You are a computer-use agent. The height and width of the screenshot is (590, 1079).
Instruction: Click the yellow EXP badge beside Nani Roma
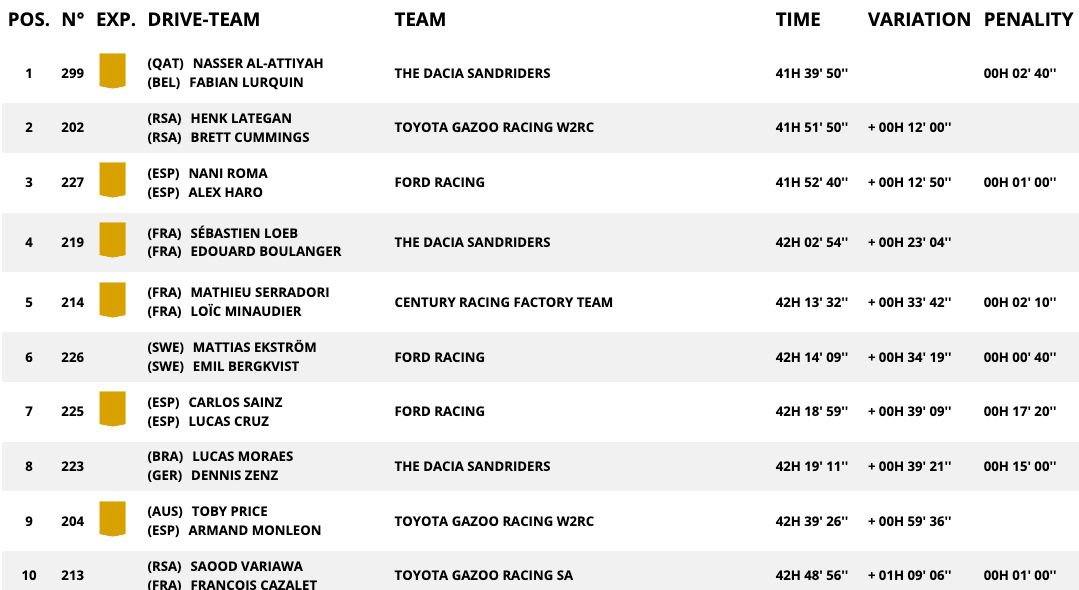(112, 181)
